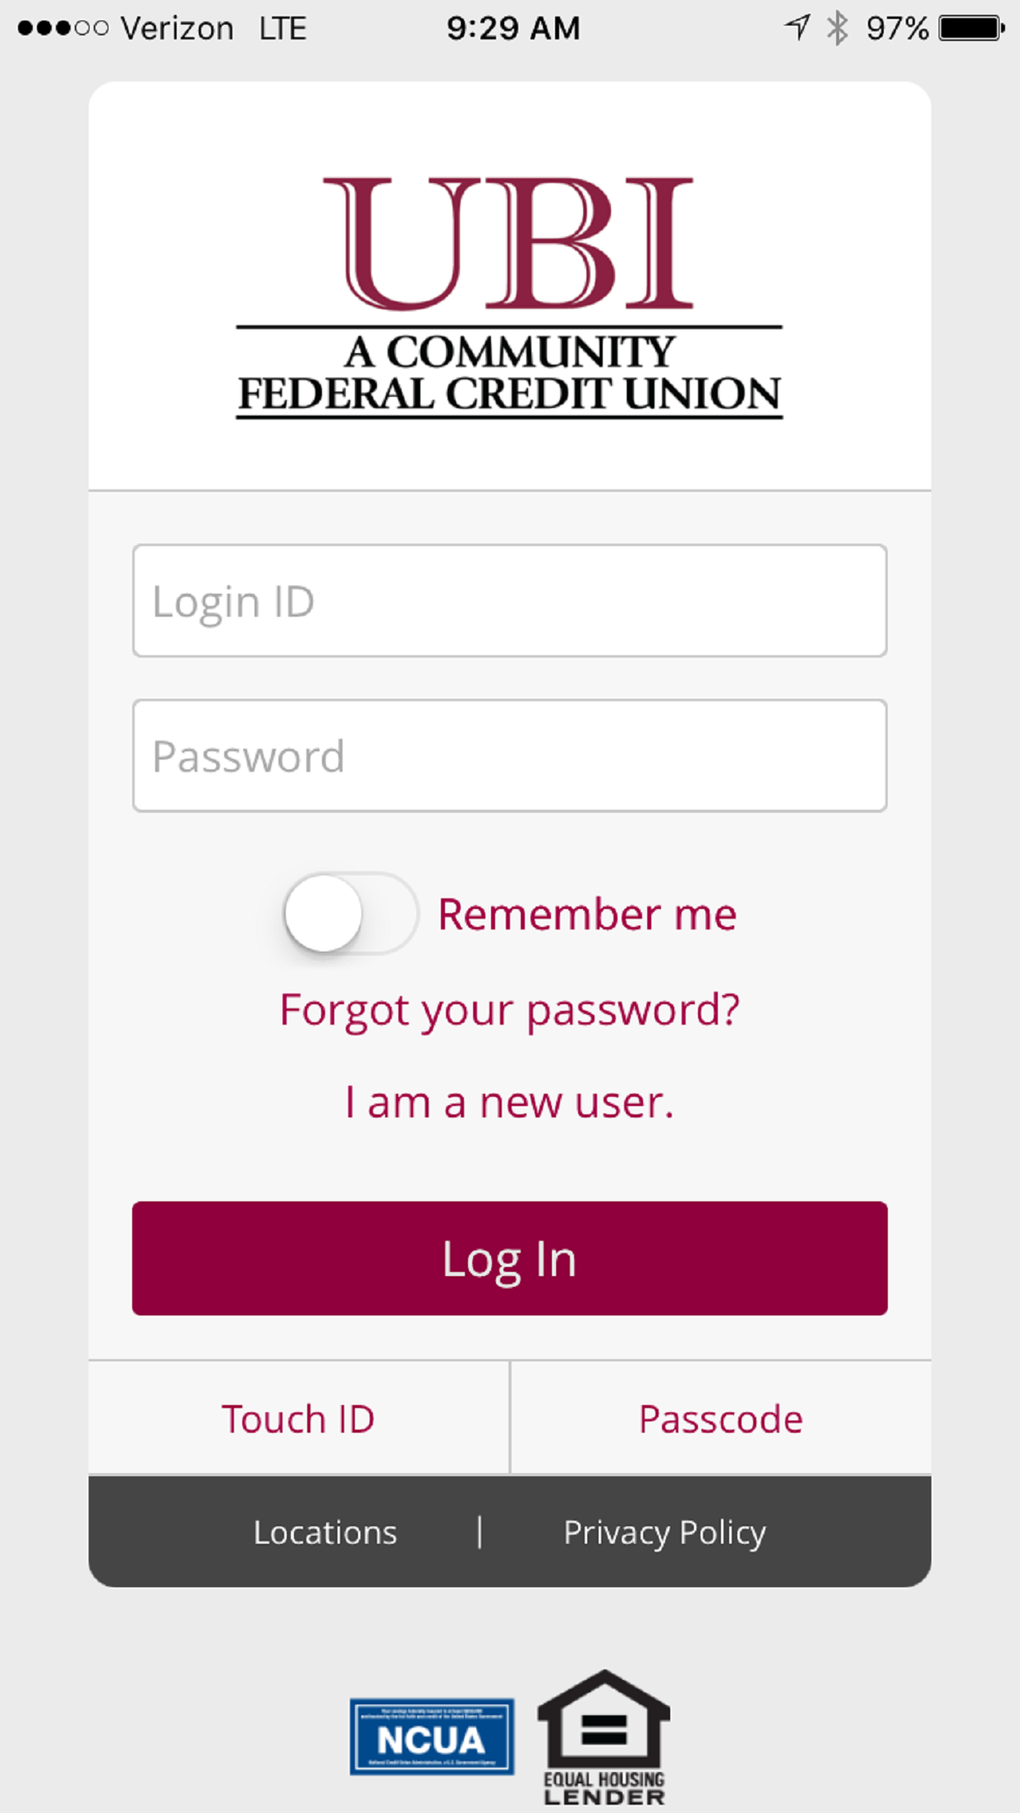The width and height of the screenshot is (1020, 1813).
Task: Tap the 9:29 AM clock
Action: pos(513,28)
